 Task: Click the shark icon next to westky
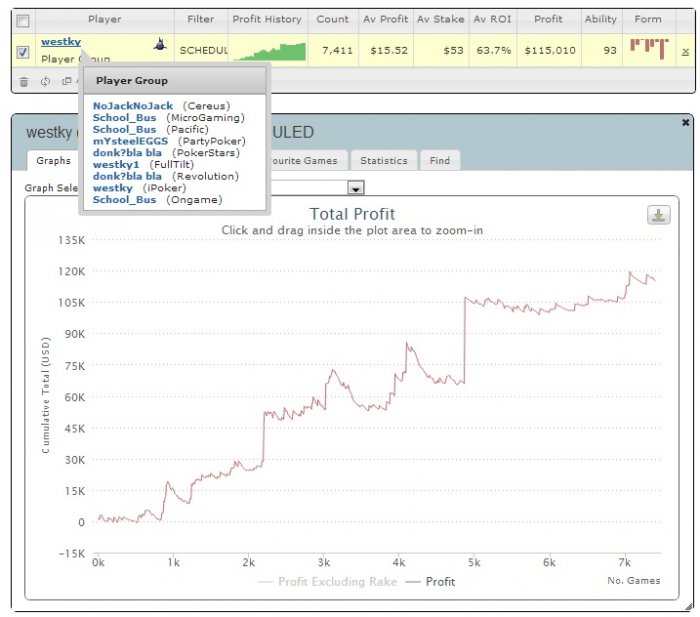click(x=160, y=44)
